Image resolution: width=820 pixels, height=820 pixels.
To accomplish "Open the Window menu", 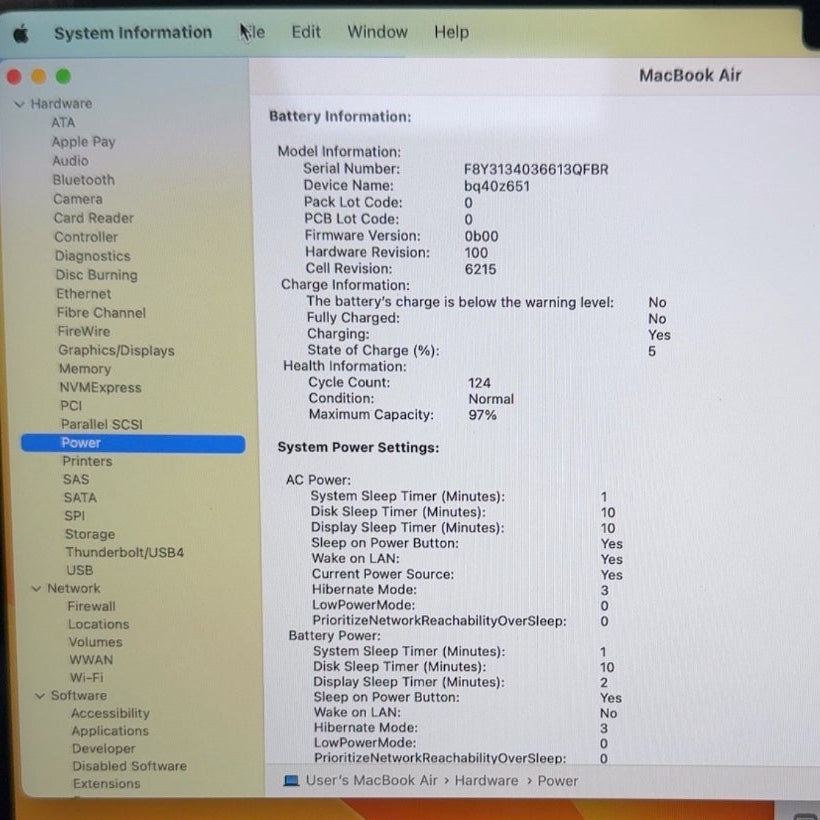I will [377, 32].
